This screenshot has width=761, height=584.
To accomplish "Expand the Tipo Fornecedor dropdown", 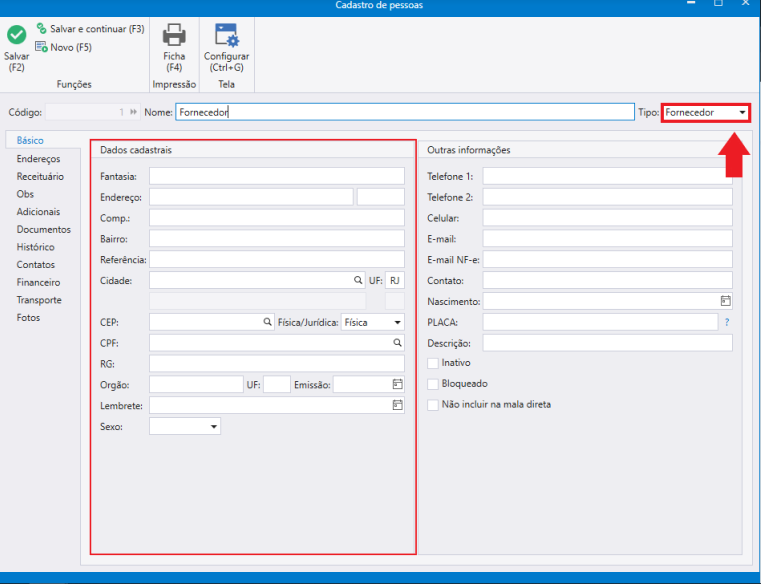I will [x=706, y=113].
